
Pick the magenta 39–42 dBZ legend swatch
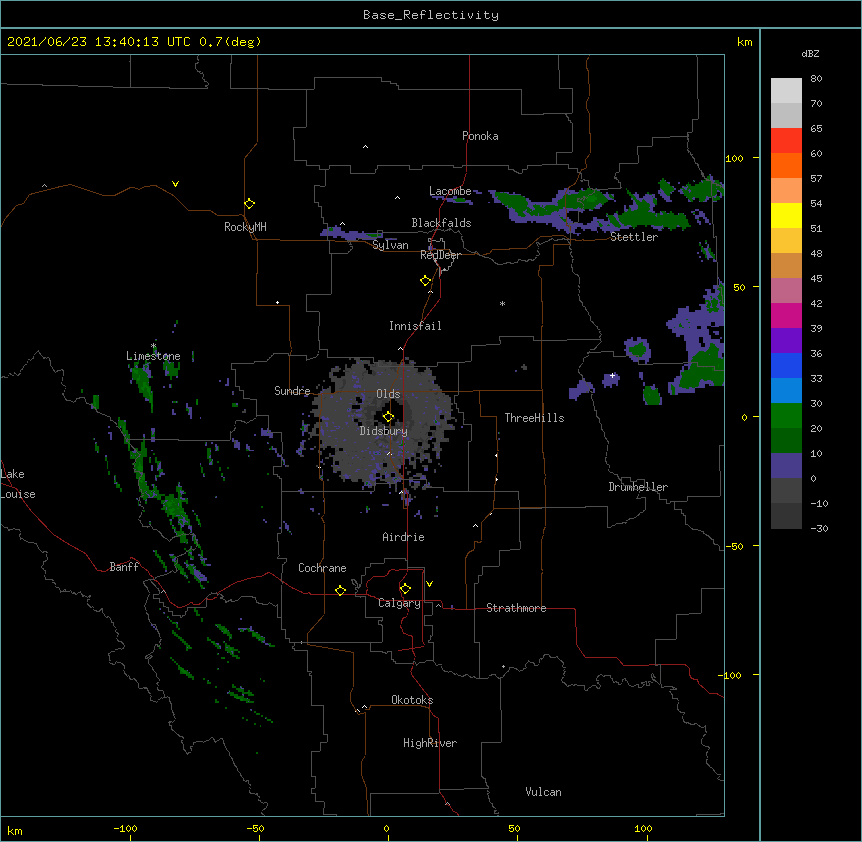point(786,315)
